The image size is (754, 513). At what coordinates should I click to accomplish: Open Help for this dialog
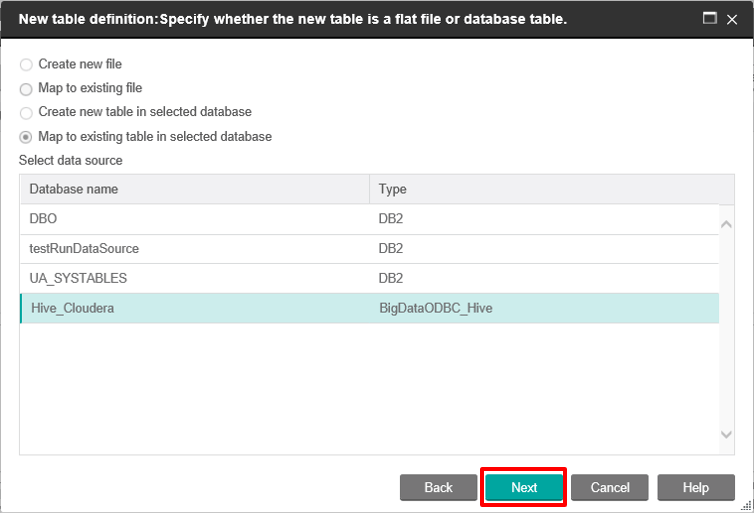(x=696, y=488)
